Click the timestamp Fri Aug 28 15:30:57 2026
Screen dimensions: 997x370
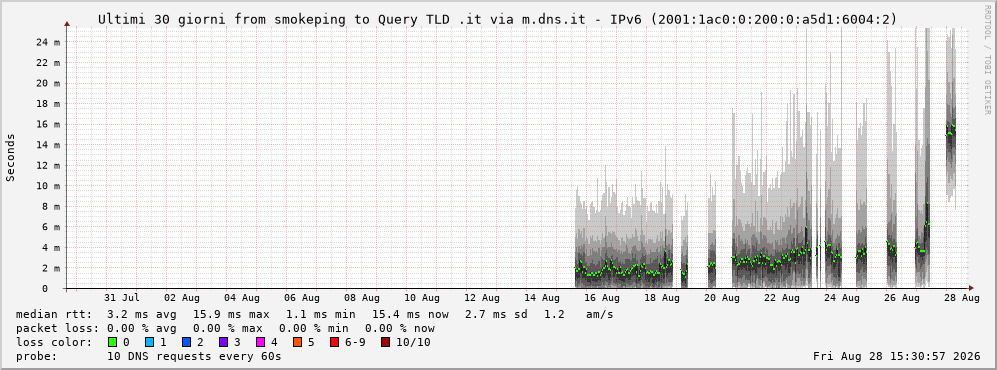pos(897,357)
